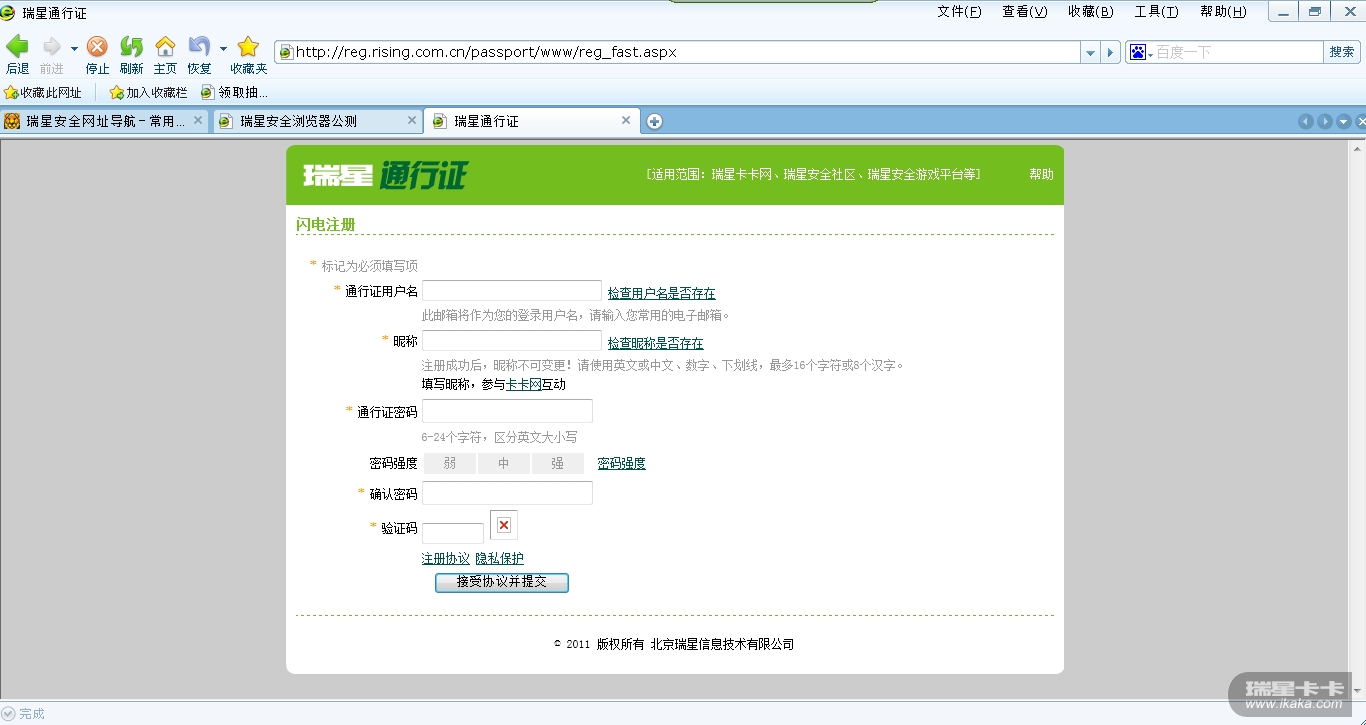The image size is (1366, 725).
Task: Click the 百度一下 search box
Action: (x=1238, y=52)
